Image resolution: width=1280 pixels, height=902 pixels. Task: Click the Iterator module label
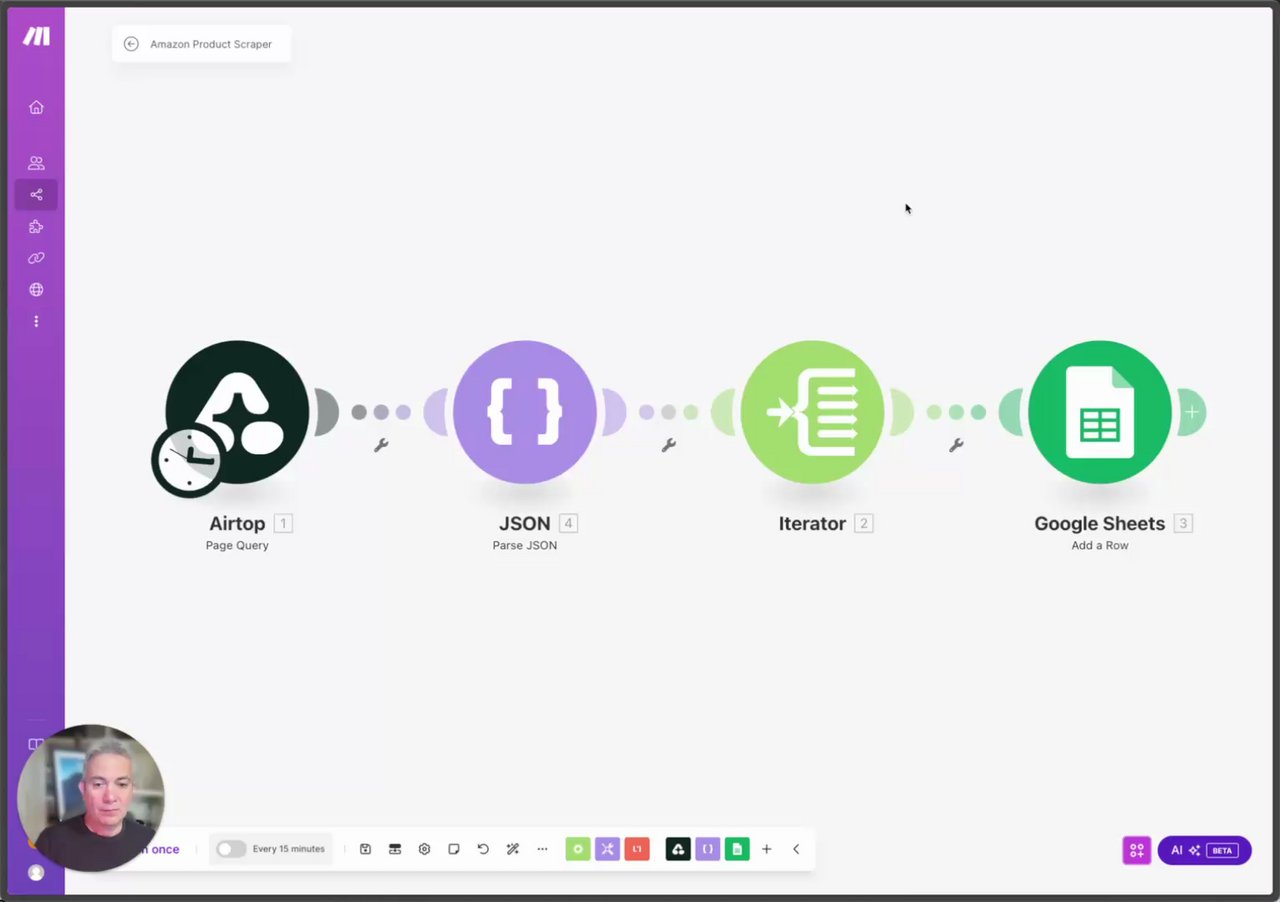(812, 523)
